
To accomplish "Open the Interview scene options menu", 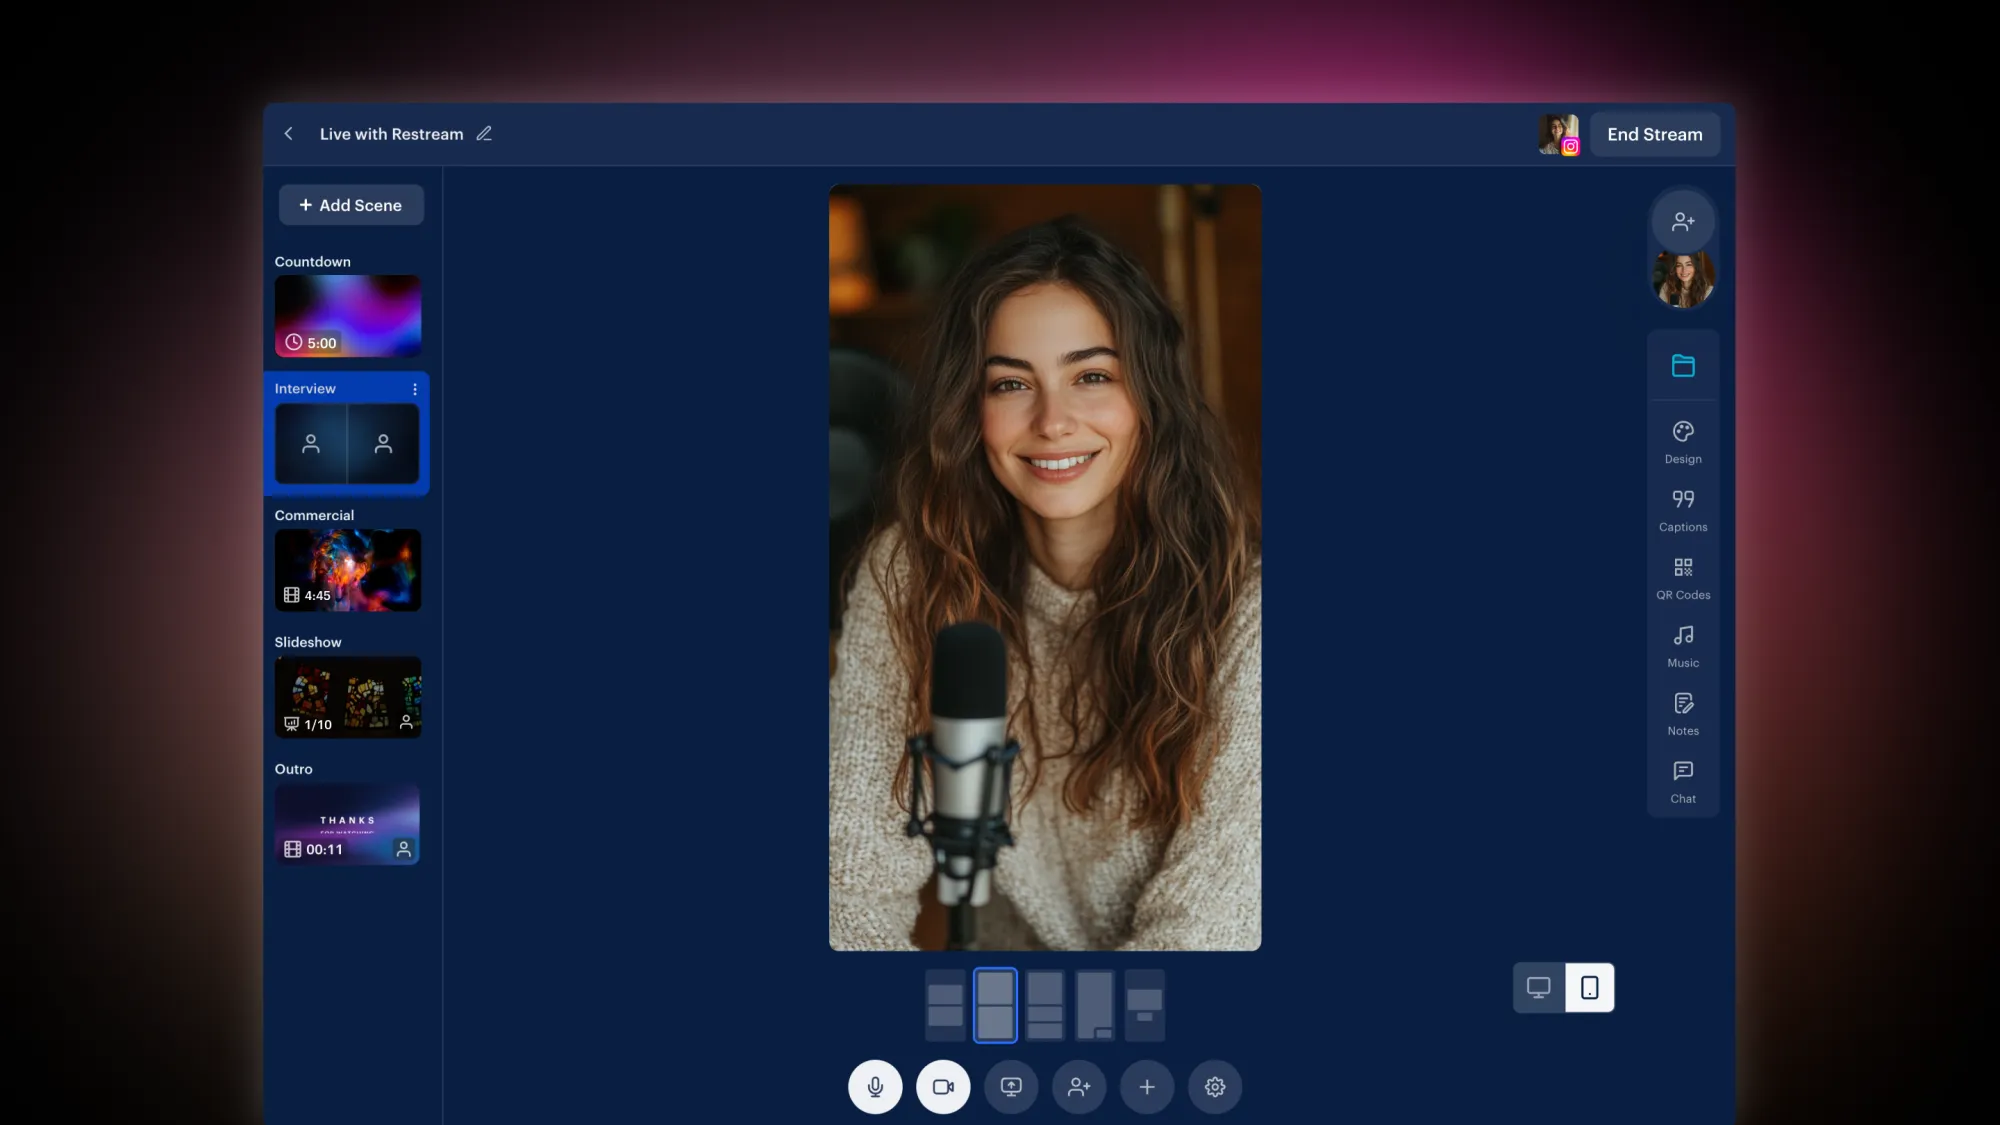I will pyautogui.click(x=415, y=389).
